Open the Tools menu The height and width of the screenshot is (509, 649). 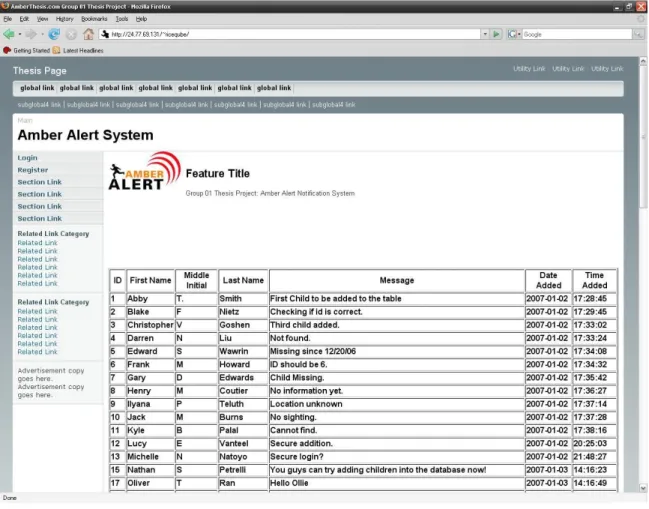(x=121, y=19)
